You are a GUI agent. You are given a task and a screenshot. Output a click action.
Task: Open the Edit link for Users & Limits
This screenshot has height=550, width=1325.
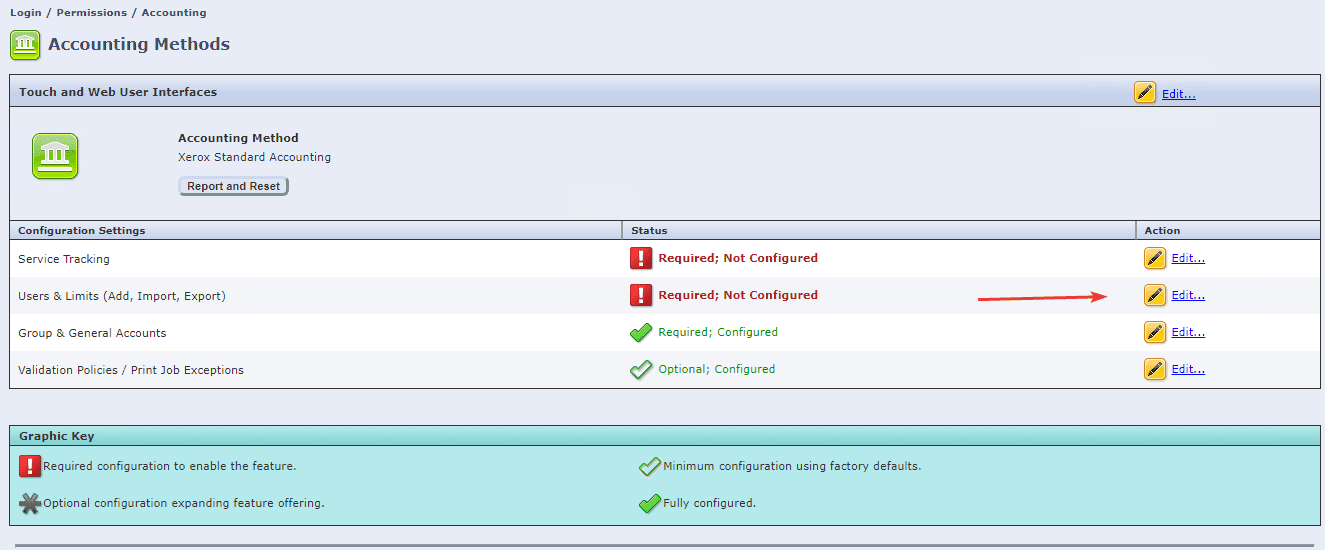point(1188,295)
